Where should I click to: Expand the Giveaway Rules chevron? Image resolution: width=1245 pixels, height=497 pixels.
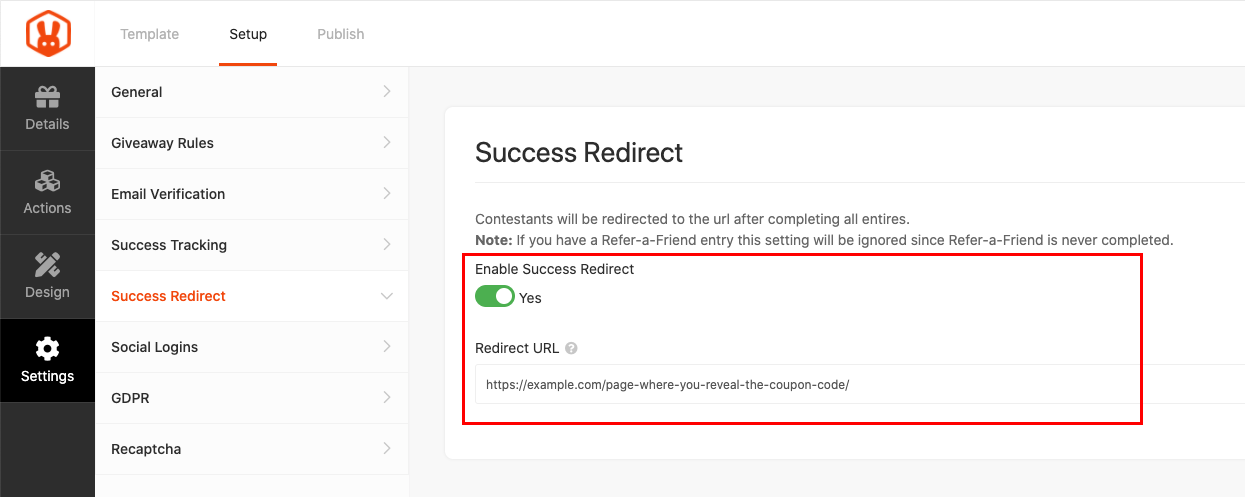click(x=387, y=143)
